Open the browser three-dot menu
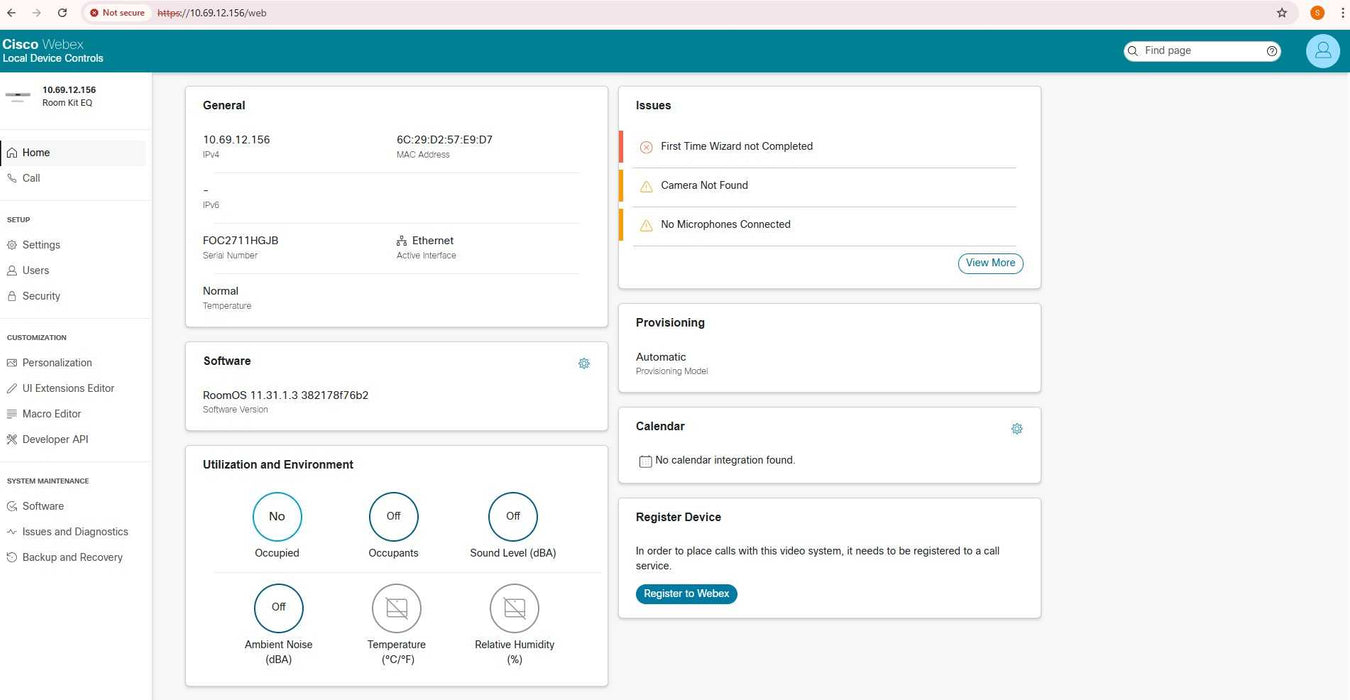 (x=1344, y=13)
